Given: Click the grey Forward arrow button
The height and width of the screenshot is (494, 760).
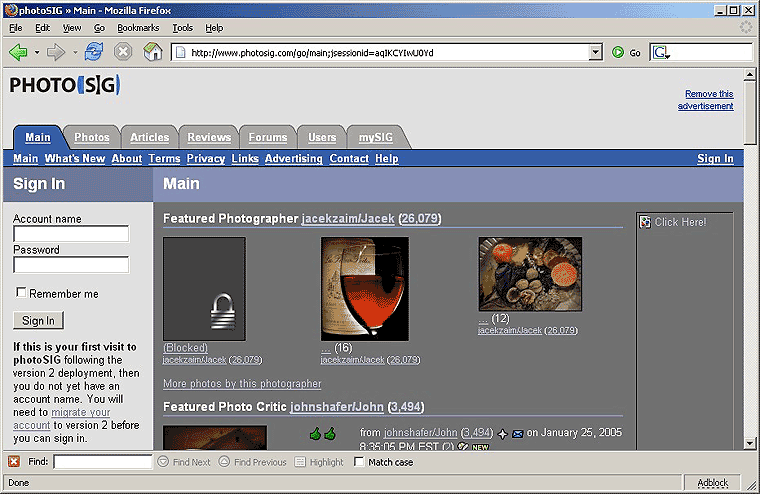Looking at the screenshot, I should pos(56,52).
